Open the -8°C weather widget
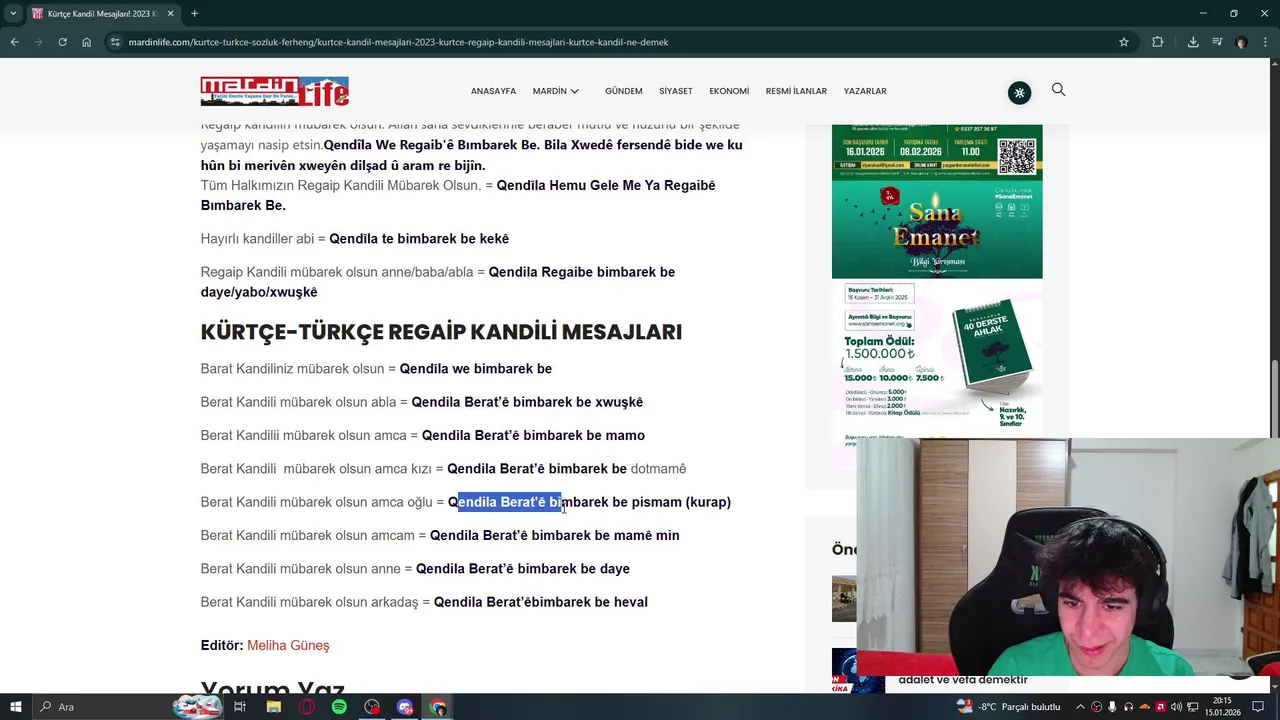 tap(1008, 707)
